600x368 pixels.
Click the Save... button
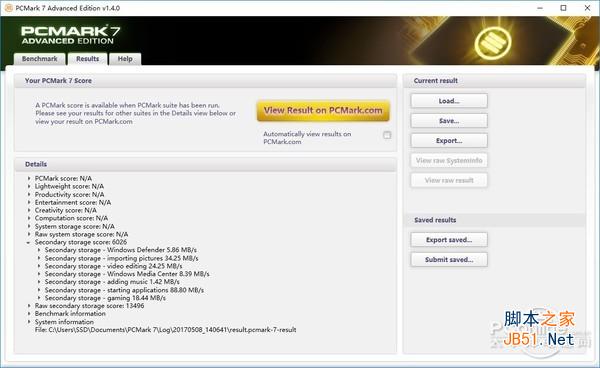tap(449, 121)
